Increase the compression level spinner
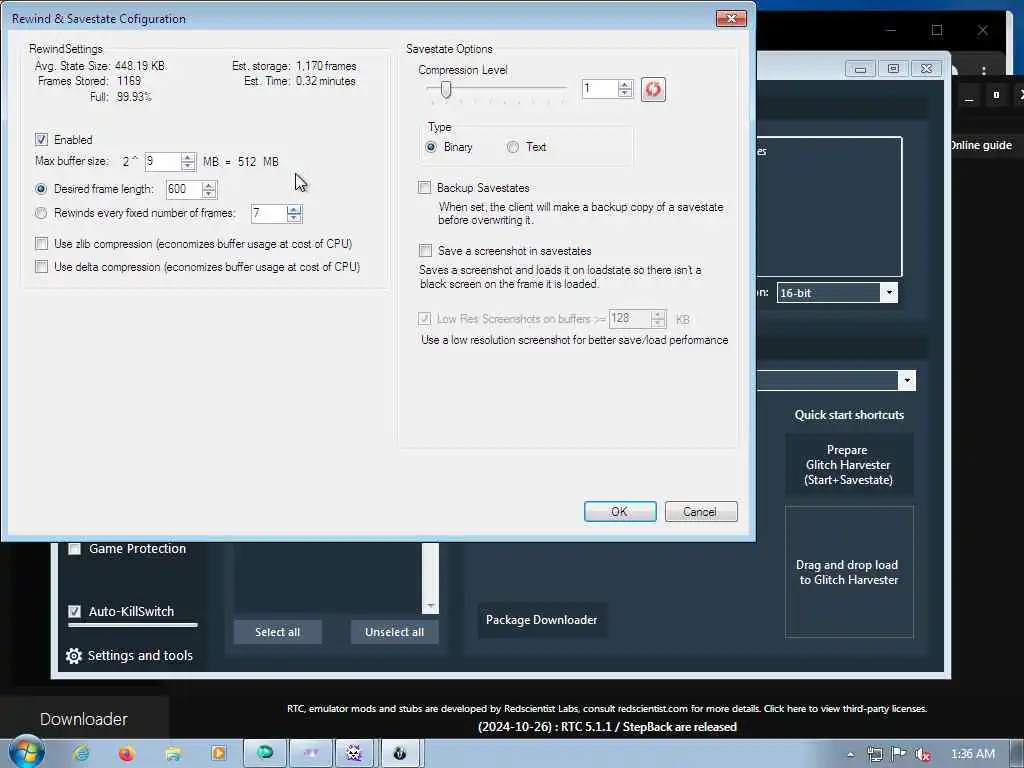Screen dimensions: 1024x768 pos(625,85)
